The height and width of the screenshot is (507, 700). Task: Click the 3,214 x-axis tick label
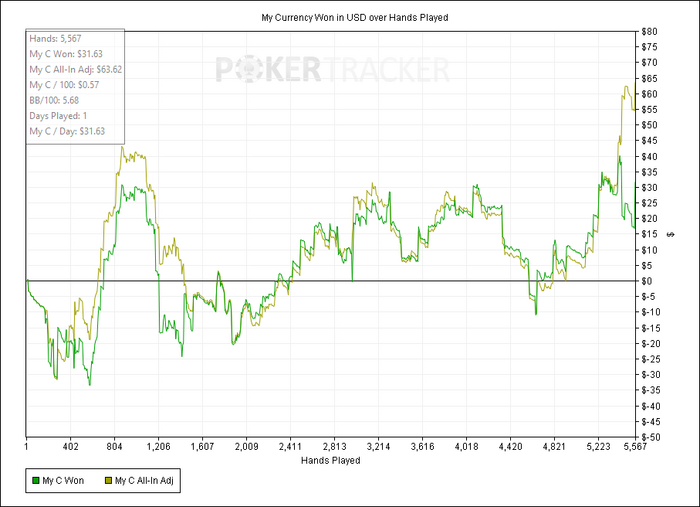(379, 446)
